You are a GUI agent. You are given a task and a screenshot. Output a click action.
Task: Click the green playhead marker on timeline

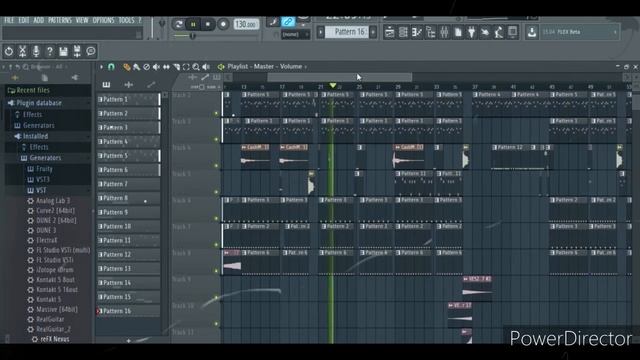point(333,86)
